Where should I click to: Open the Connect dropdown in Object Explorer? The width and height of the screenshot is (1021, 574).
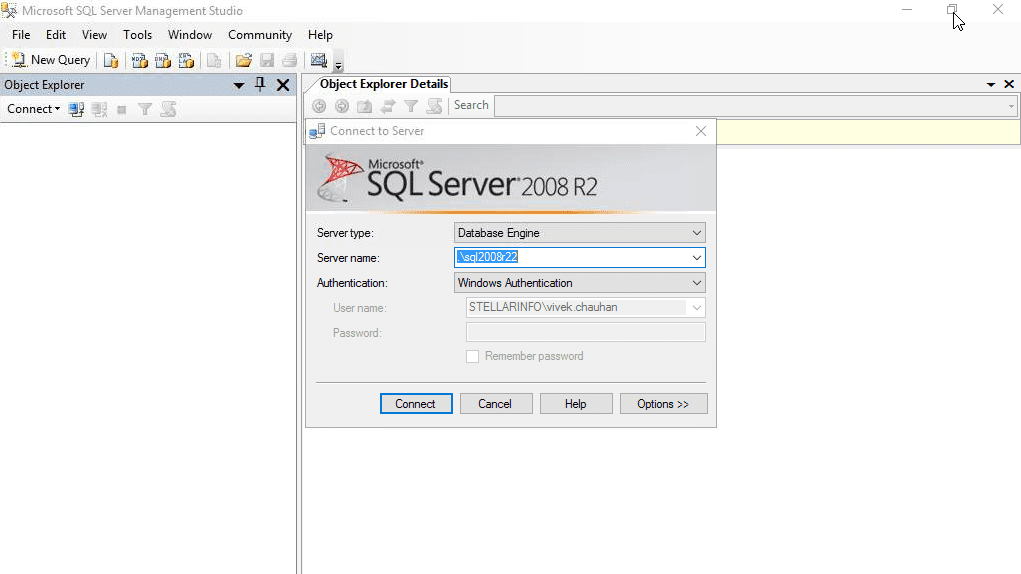pyautogui.click(x=34, y=109)
